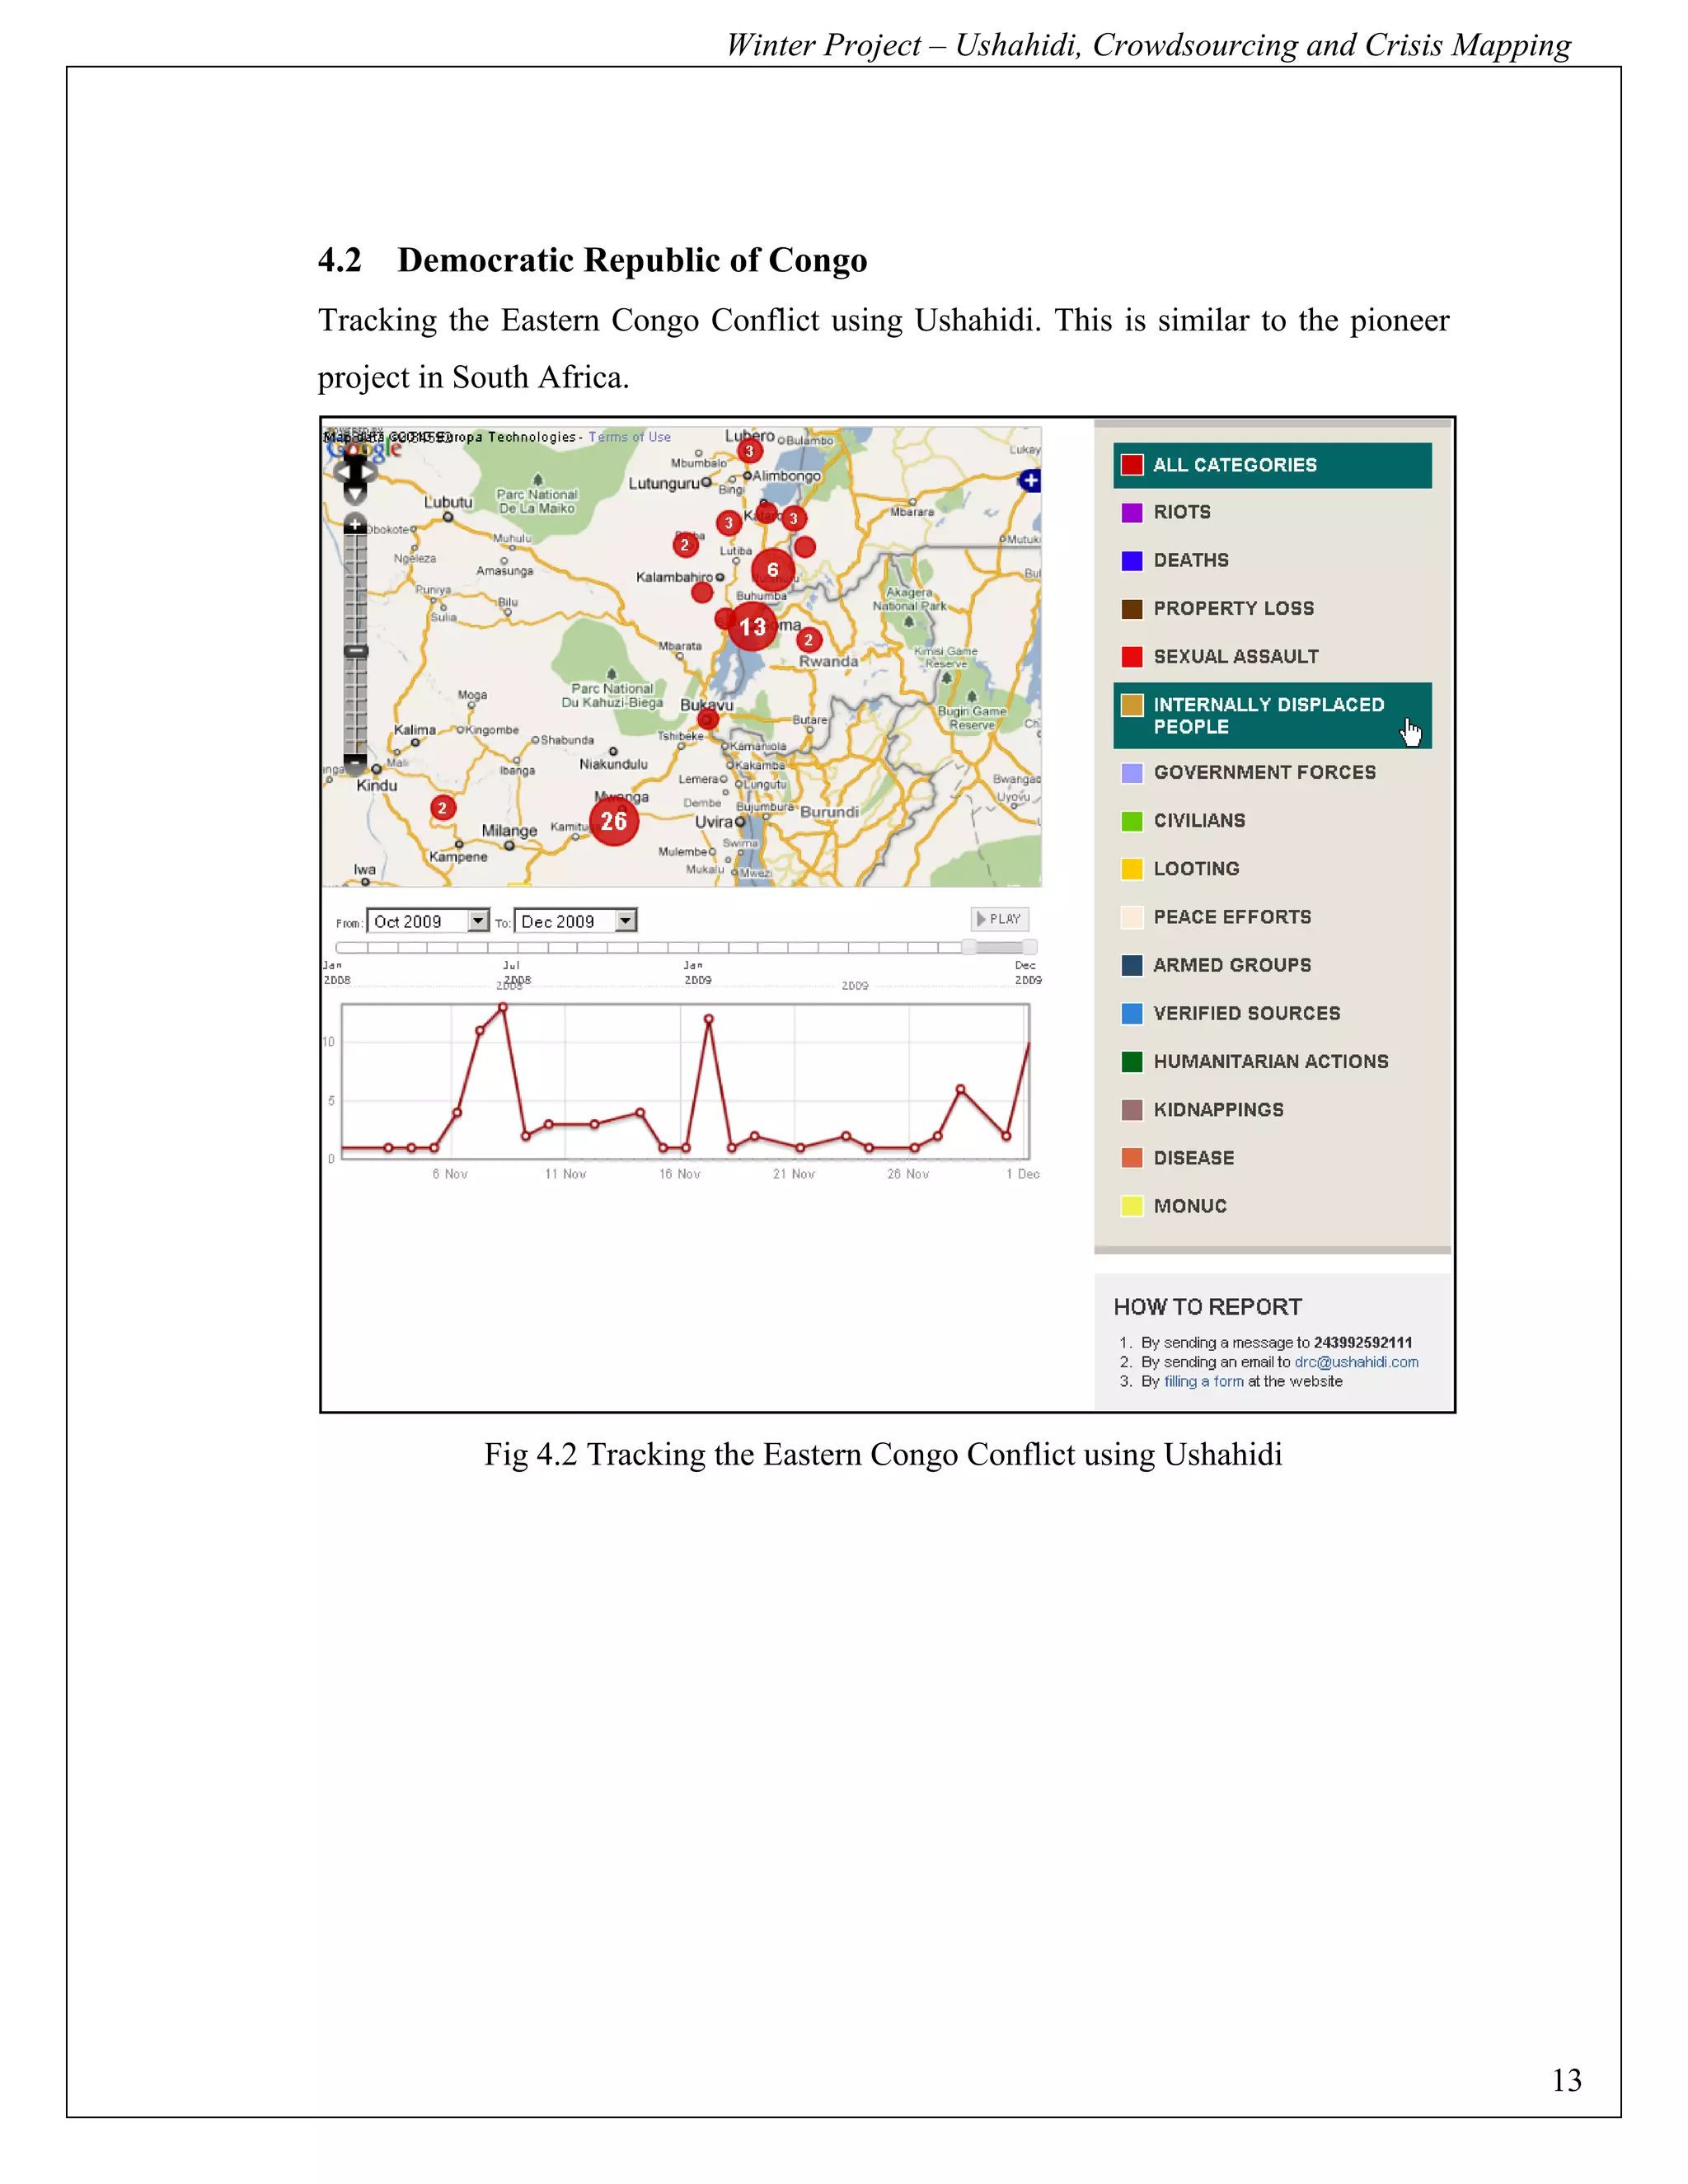Filter by LOOTING category
Image resolution: width=1688 pixels, height=2184 pixels.
click(x=1272, y=868)
